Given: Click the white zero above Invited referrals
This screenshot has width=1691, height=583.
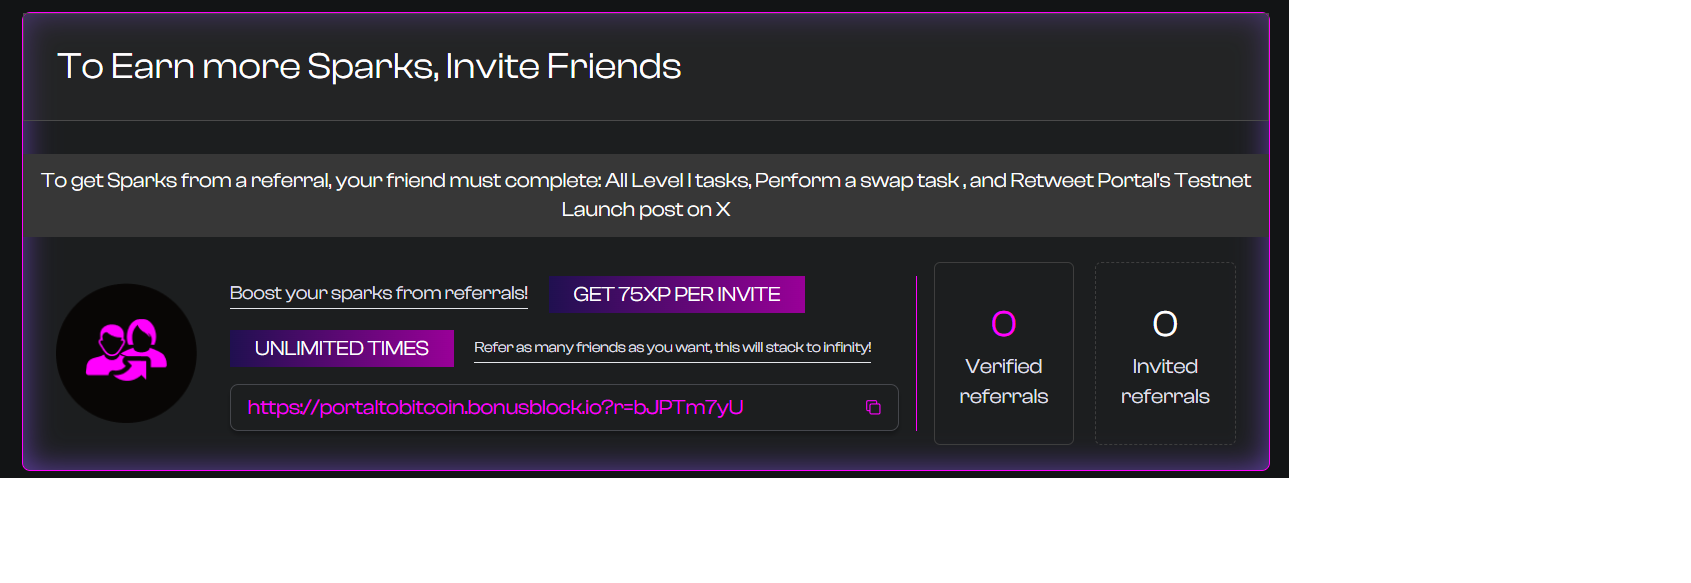Looking at the screenshot, I should 1165,323.
